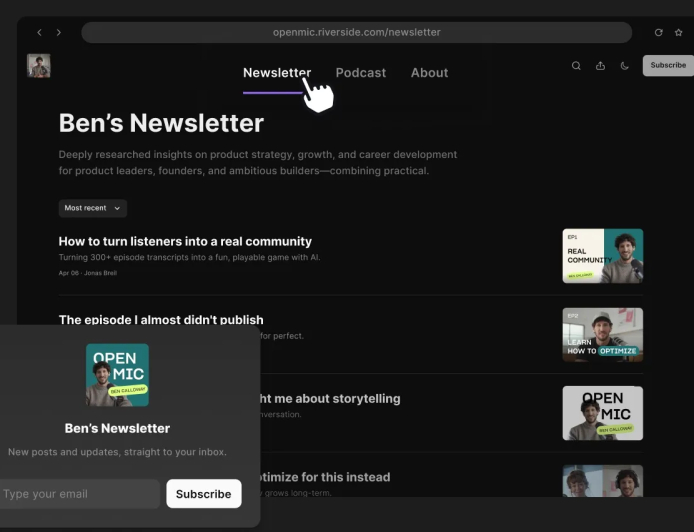Click the 'Apr 08 · Jonas Breil' byline
Image resolution: width=694 pixels, height=532 pixels.
[x=88, y=273]
